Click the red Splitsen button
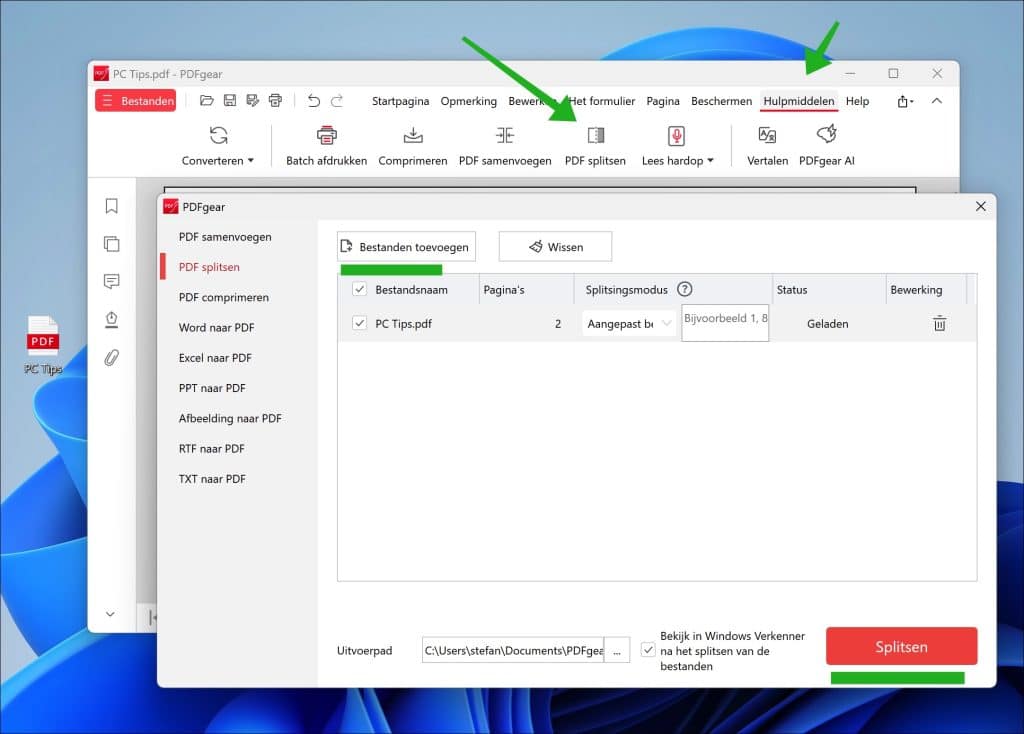Image resolution: width=1024 pixels, height=734 pixels. [x=901, y=646]
